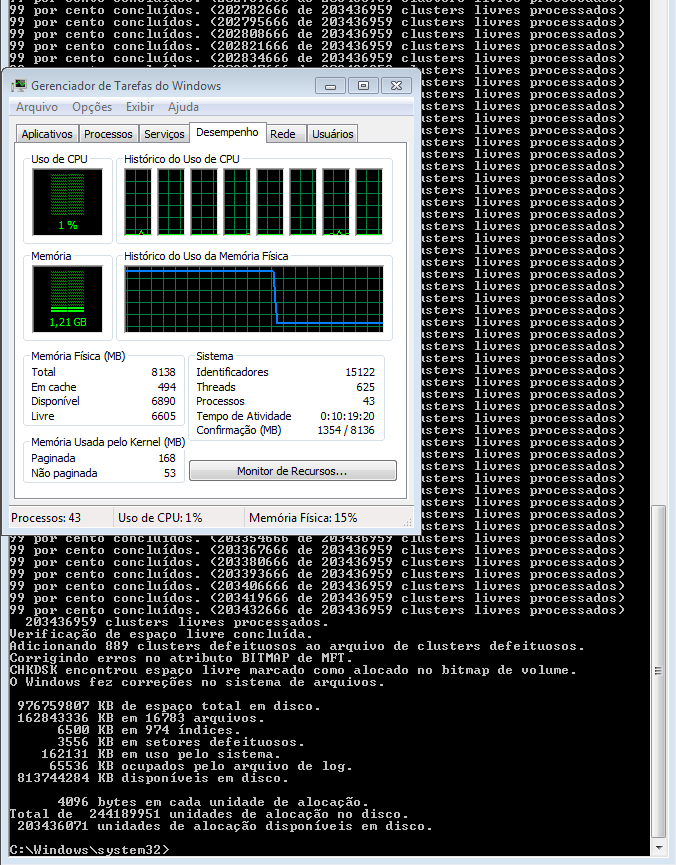Click the line '162843336 KB em 16783 arquivos'
This screenshot has height=865, width=676.
click(141, 718)
